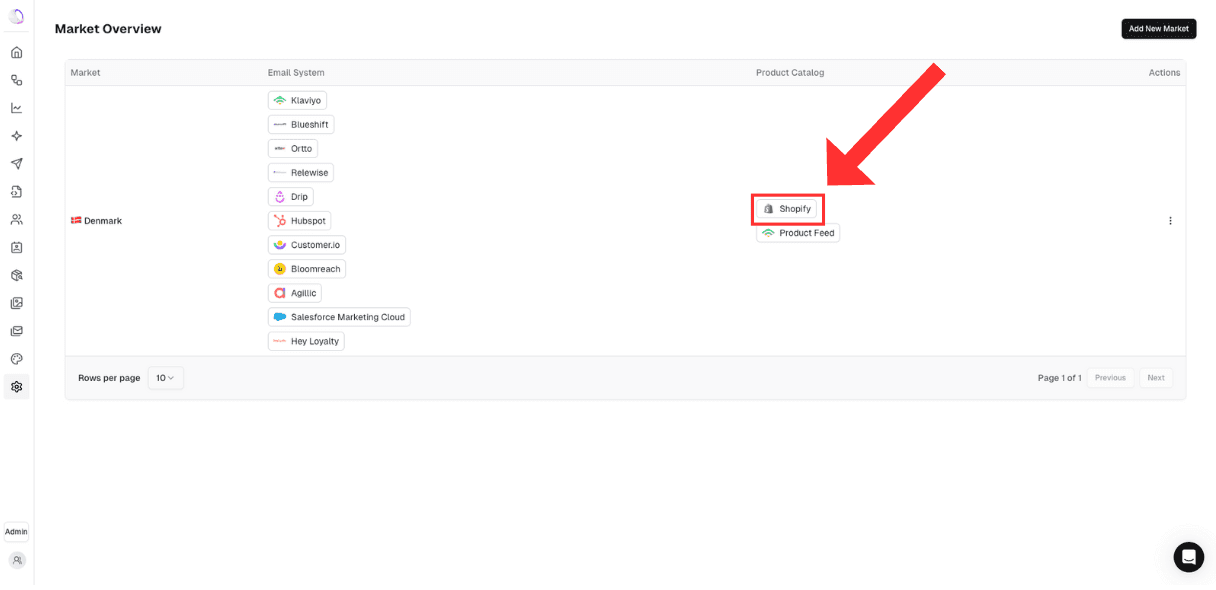Click the Admin badge in sidebar
Viewport: 1216px width, 590px height.
coord(16,532)
